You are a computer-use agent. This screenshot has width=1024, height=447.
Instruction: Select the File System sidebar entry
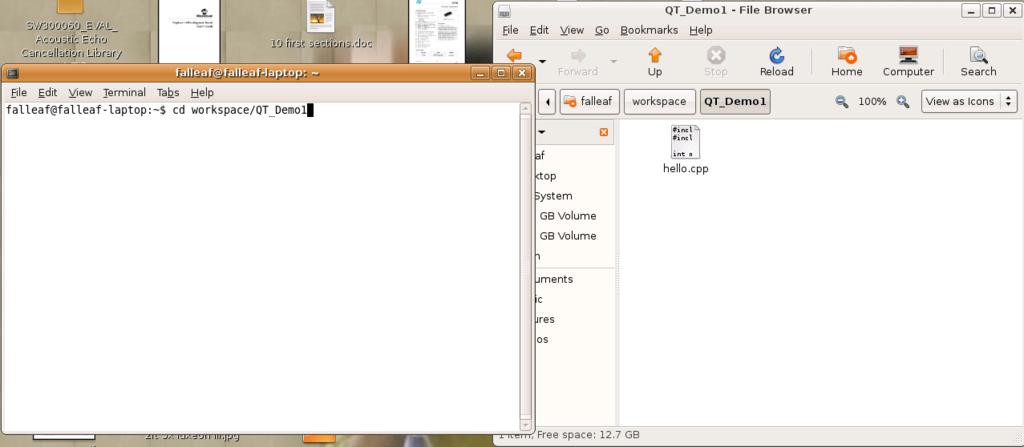[x=553, y=195]
